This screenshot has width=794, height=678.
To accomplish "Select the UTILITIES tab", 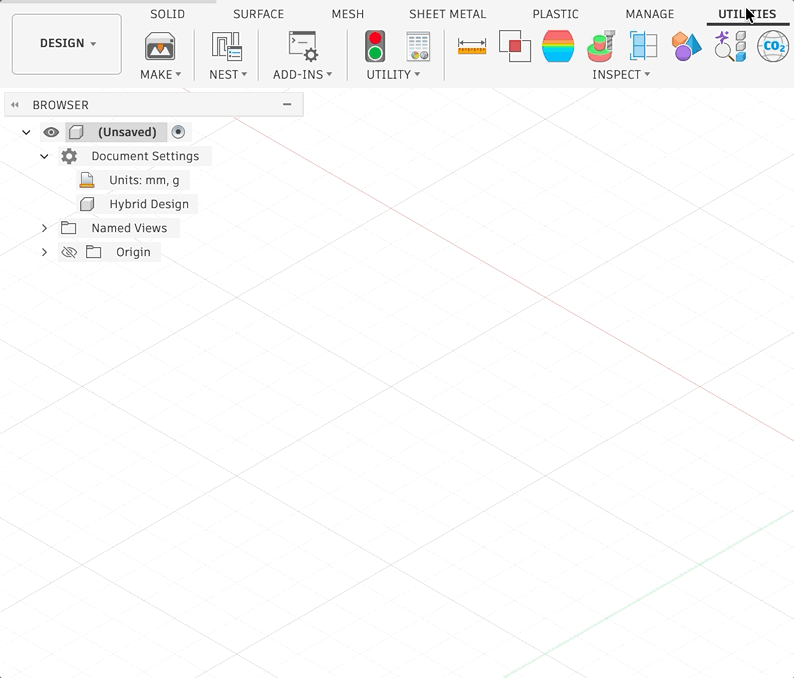I will pos(747,14).
